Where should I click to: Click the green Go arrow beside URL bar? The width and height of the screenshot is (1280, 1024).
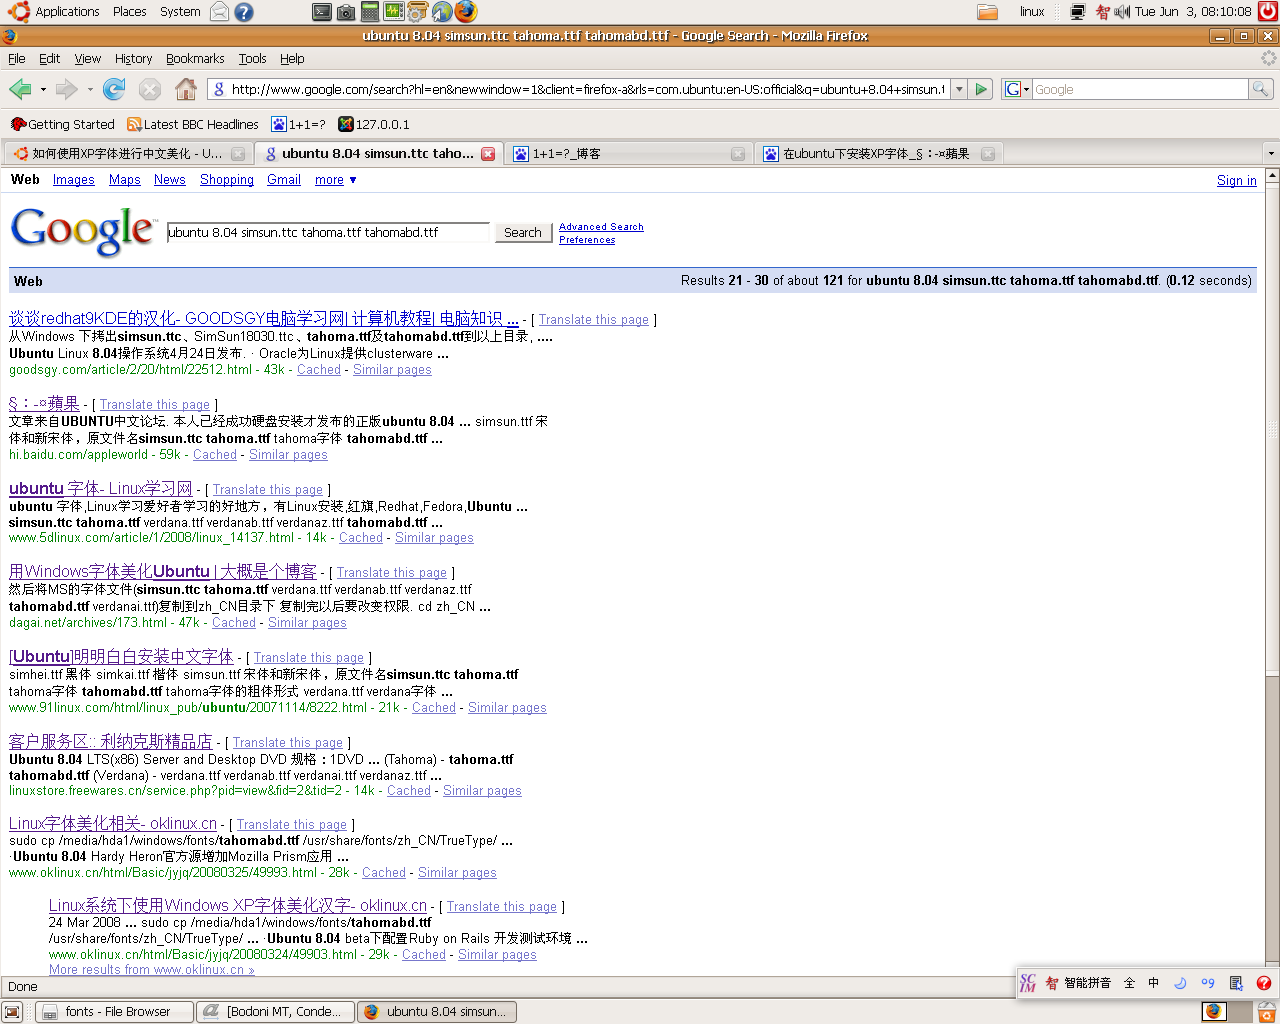[x=981, y=89]
